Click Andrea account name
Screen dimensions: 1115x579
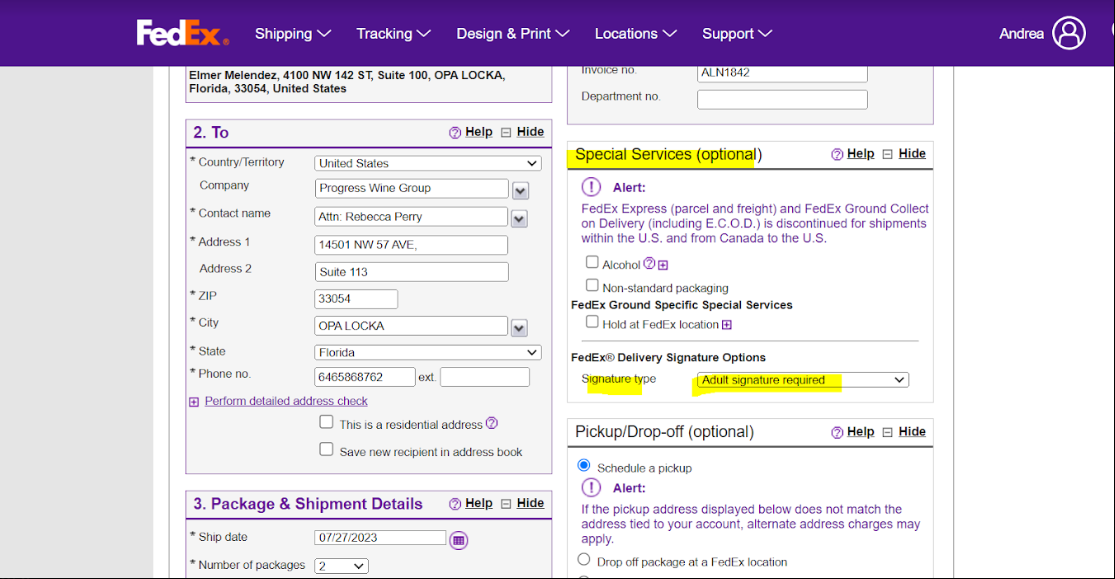coord(1021,33)
